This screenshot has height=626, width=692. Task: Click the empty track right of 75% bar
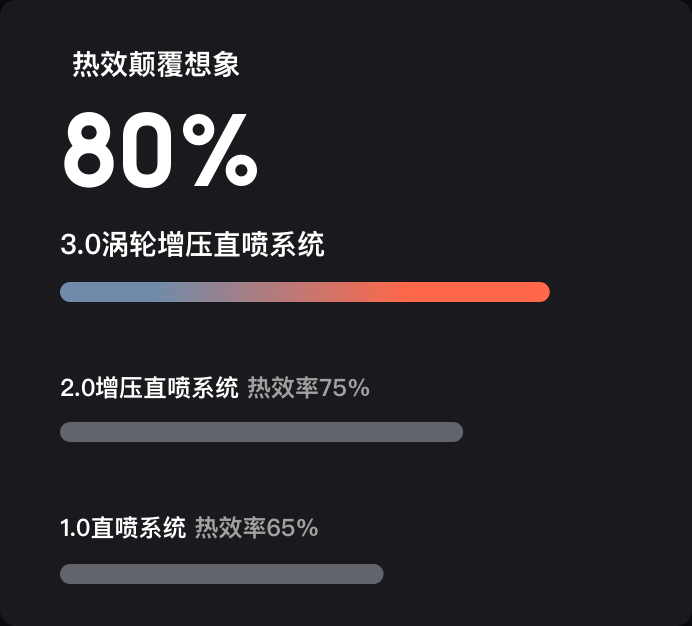tap(547, 432)
